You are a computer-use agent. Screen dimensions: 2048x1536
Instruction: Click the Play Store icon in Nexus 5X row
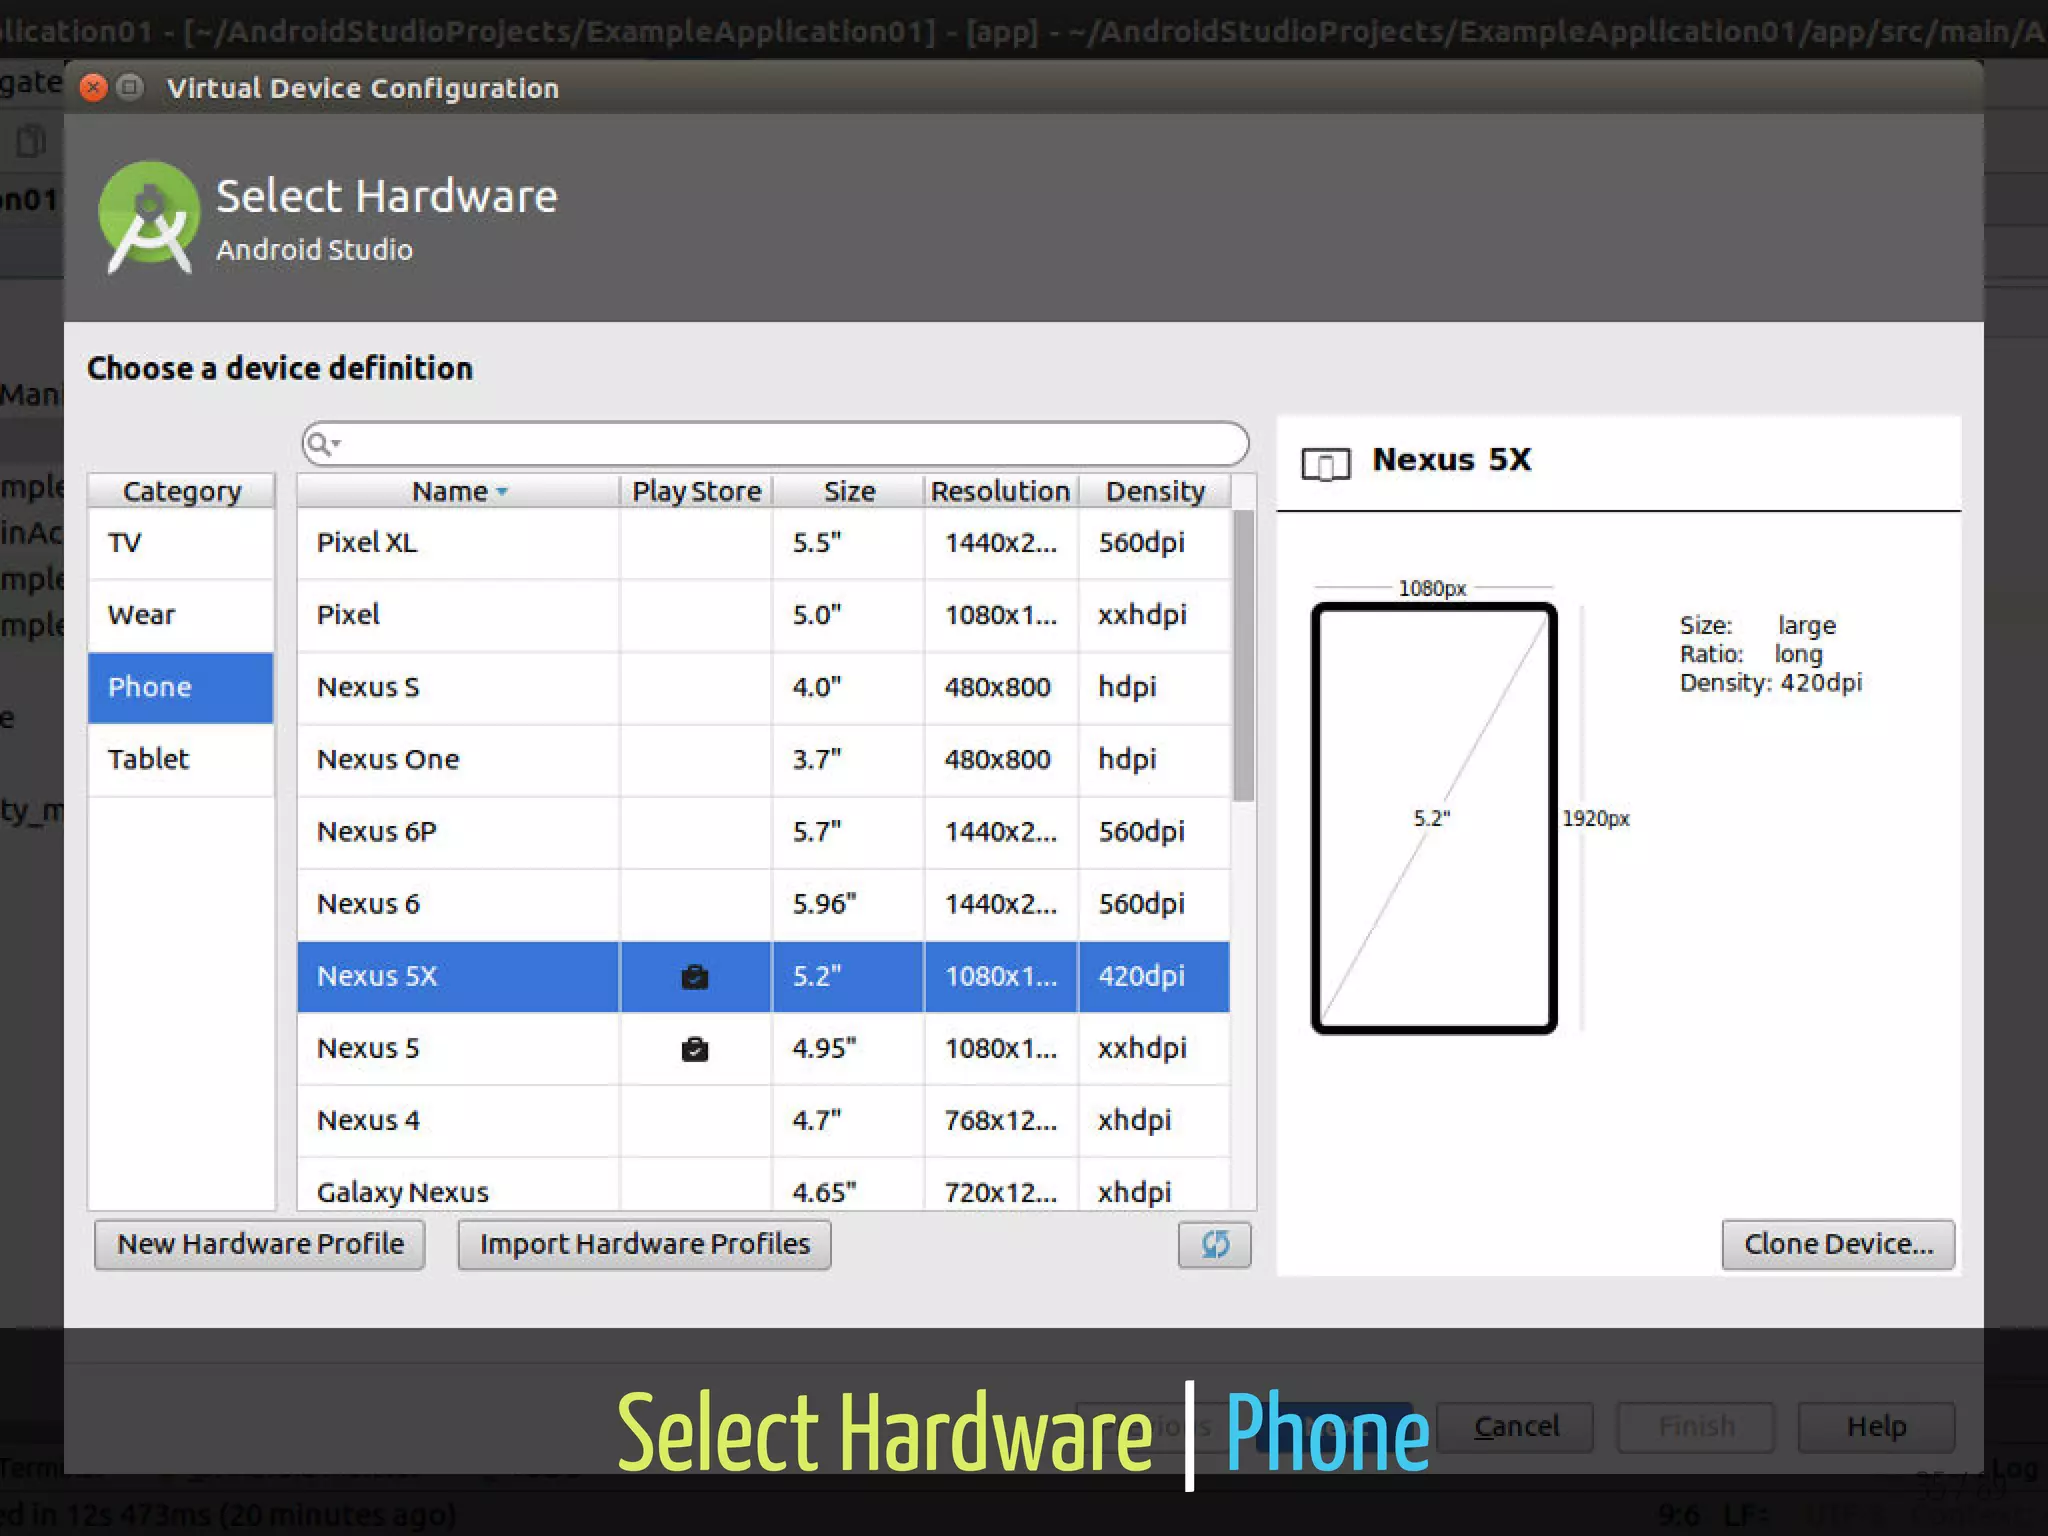(695, 977)
